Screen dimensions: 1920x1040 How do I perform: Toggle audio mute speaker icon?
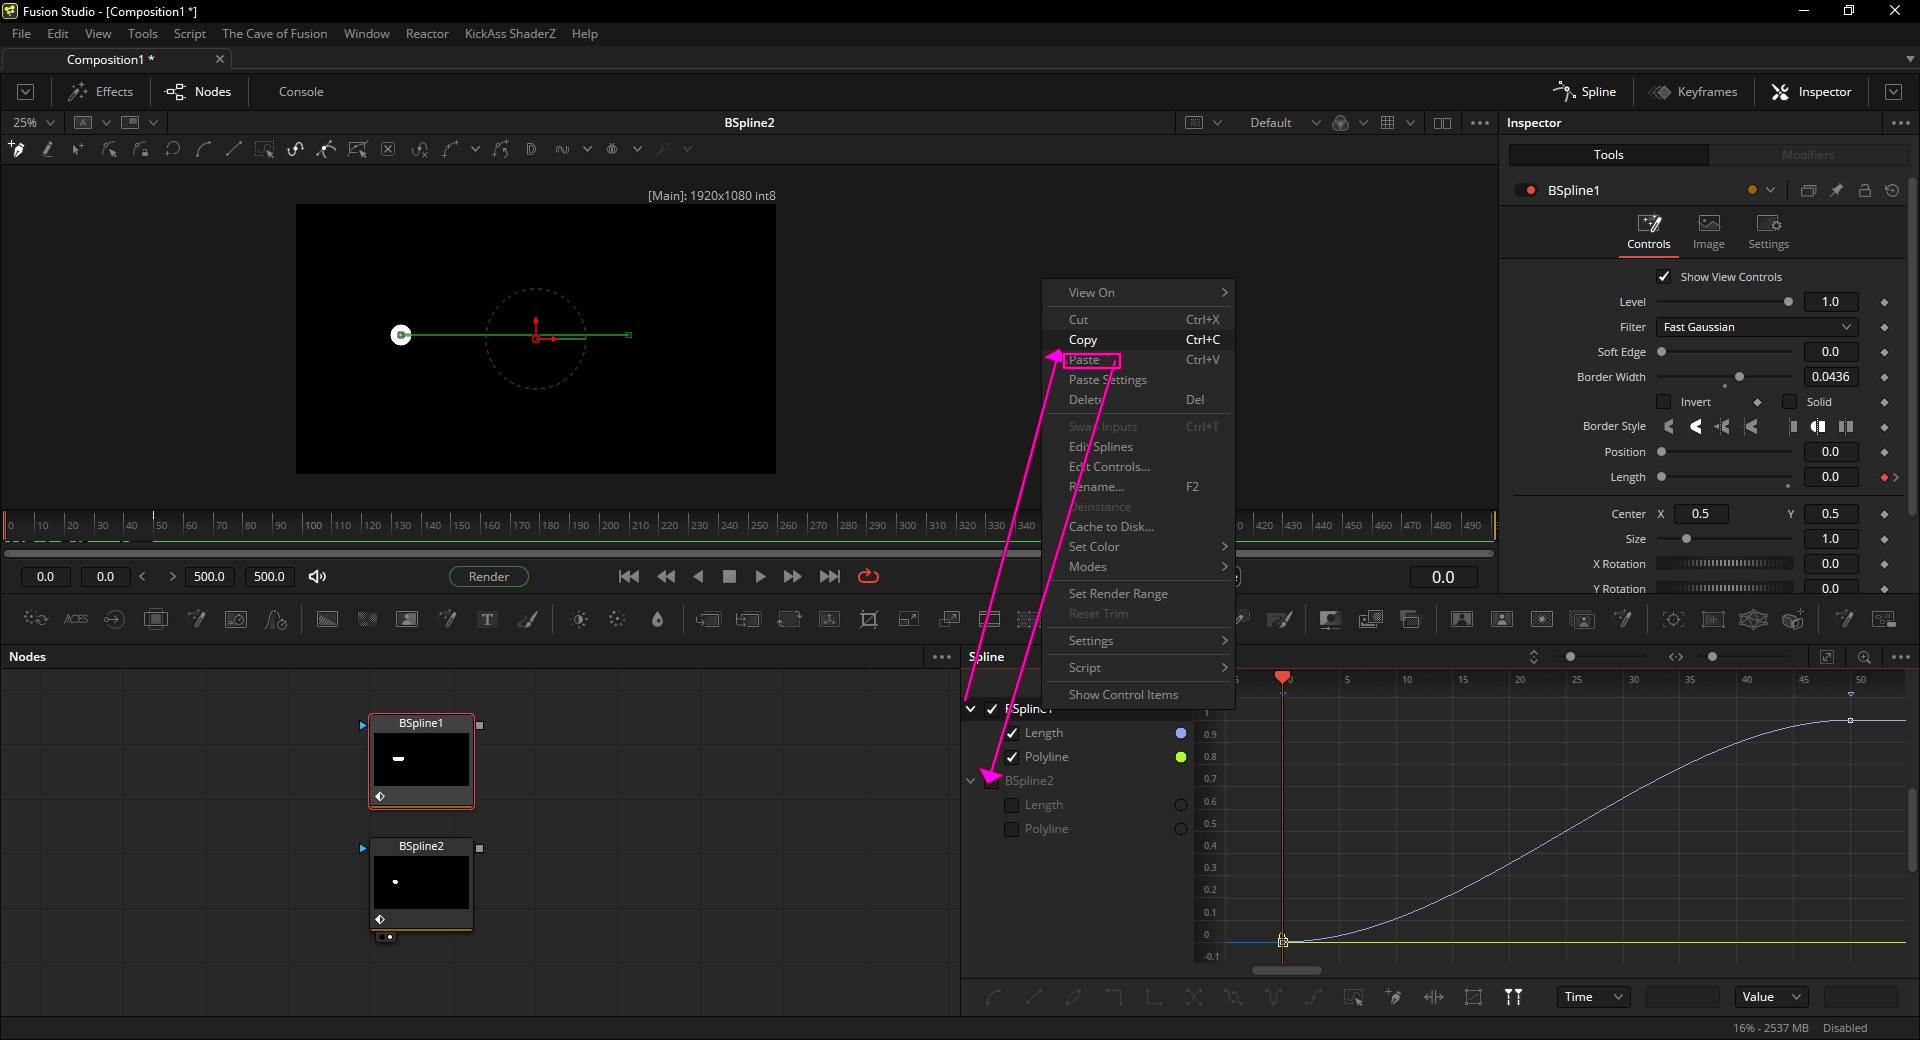pos(317,577)
